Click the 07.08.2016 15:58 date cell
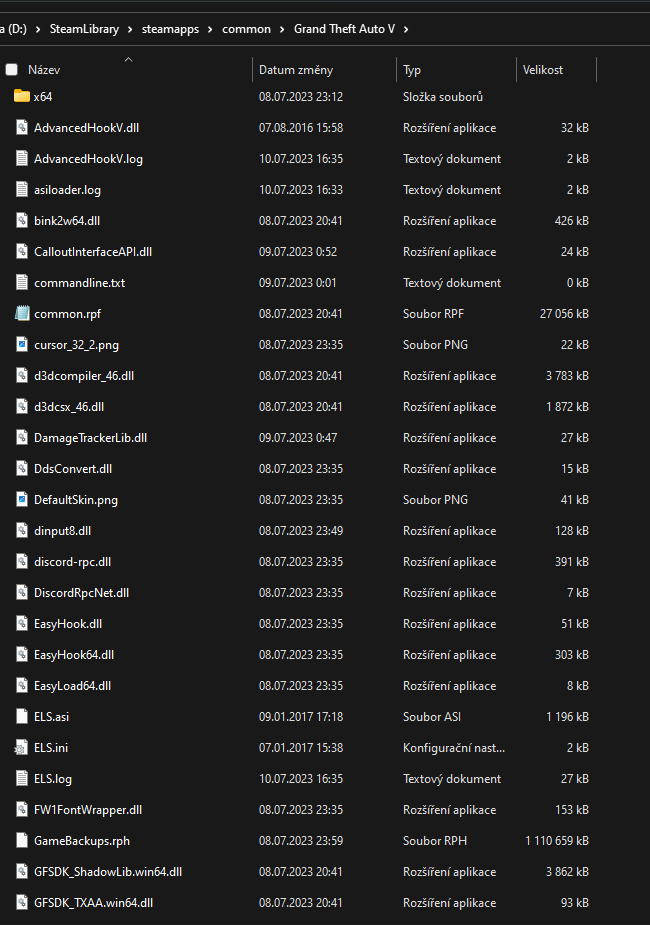The image size is (650, 925). click(x=301, y=127)
